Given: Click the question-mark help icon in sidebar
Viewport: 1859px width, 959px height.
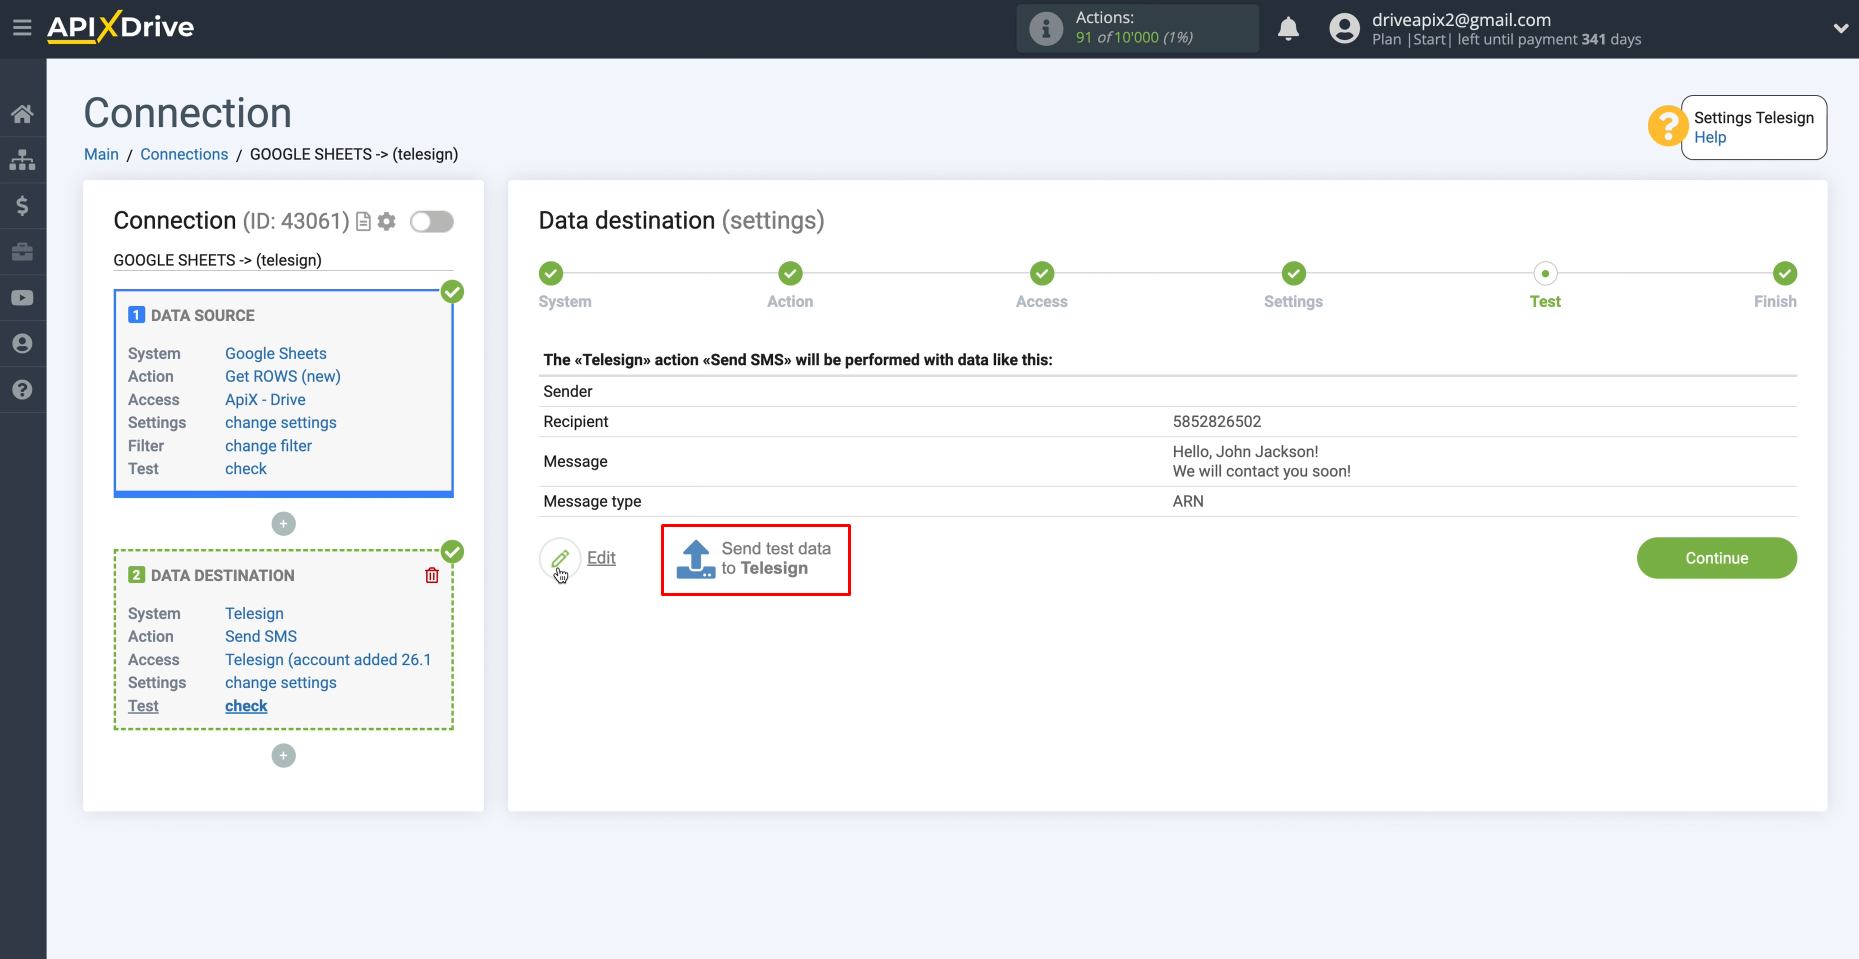Looking at the screenshot, I should (x=22, y=389).
